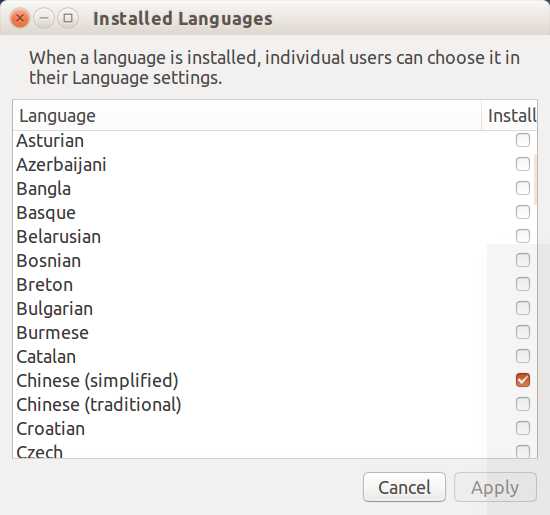Close the Installed Languages window
The height and width of the screenshot is (515, 550).
pos(20,18)
